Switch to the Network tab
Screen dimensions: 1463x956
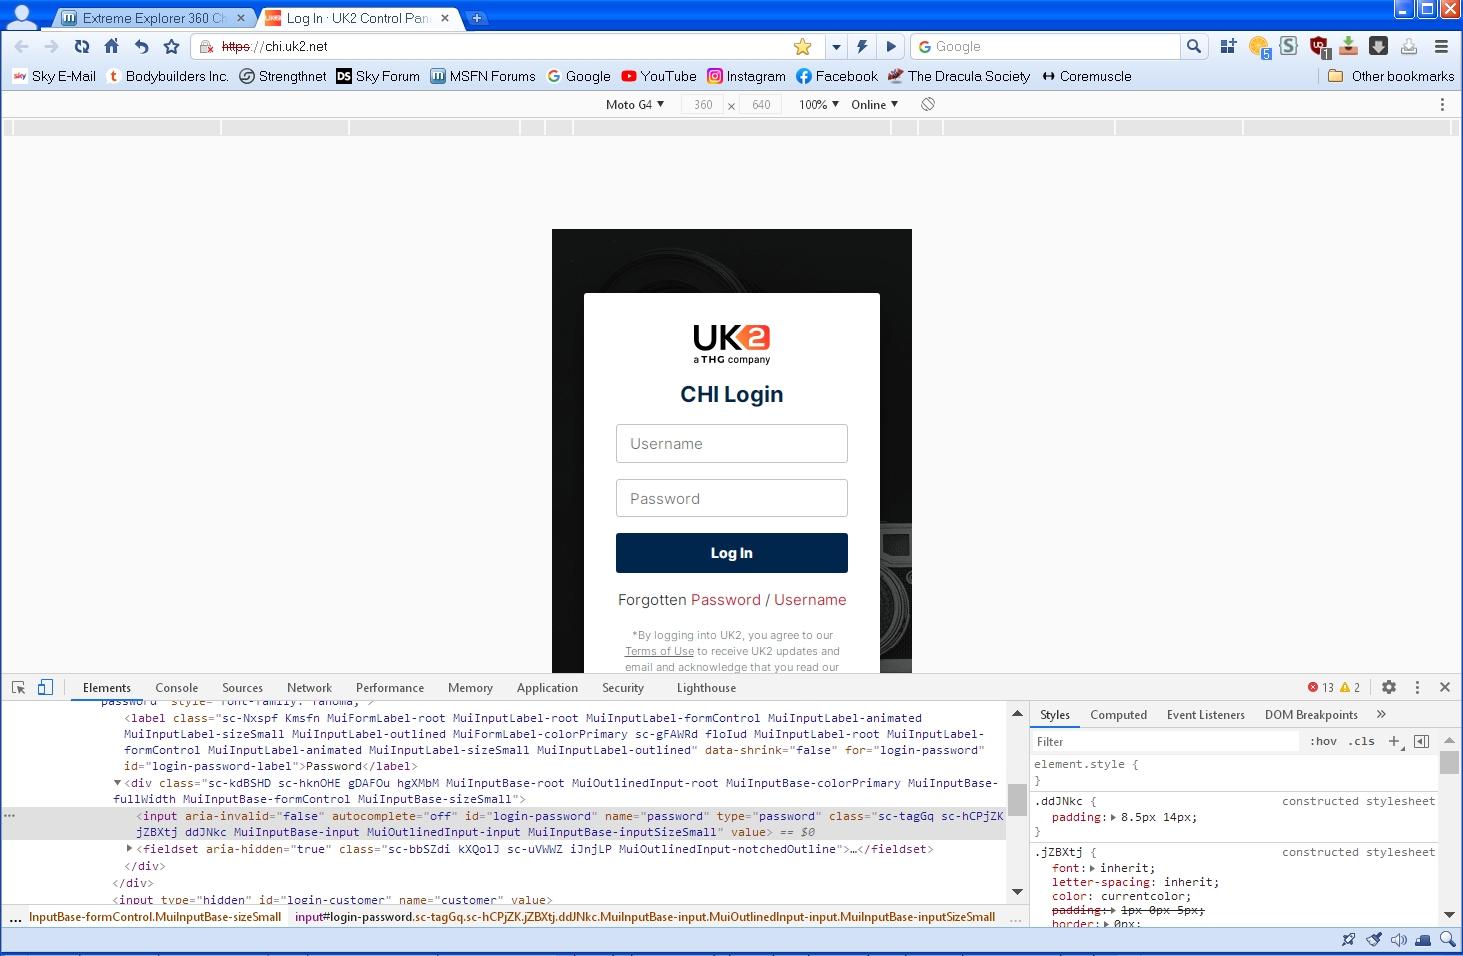[309, 688]
